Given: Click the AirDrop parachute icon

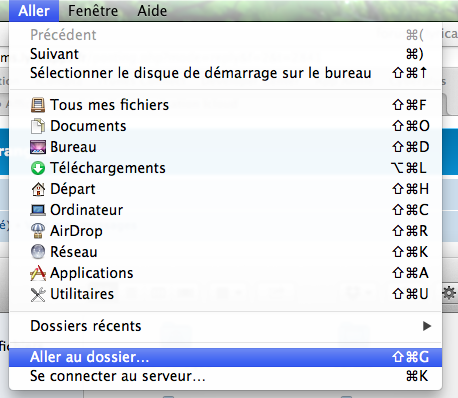Looking at the screenshot, I should tap(38, 231).
